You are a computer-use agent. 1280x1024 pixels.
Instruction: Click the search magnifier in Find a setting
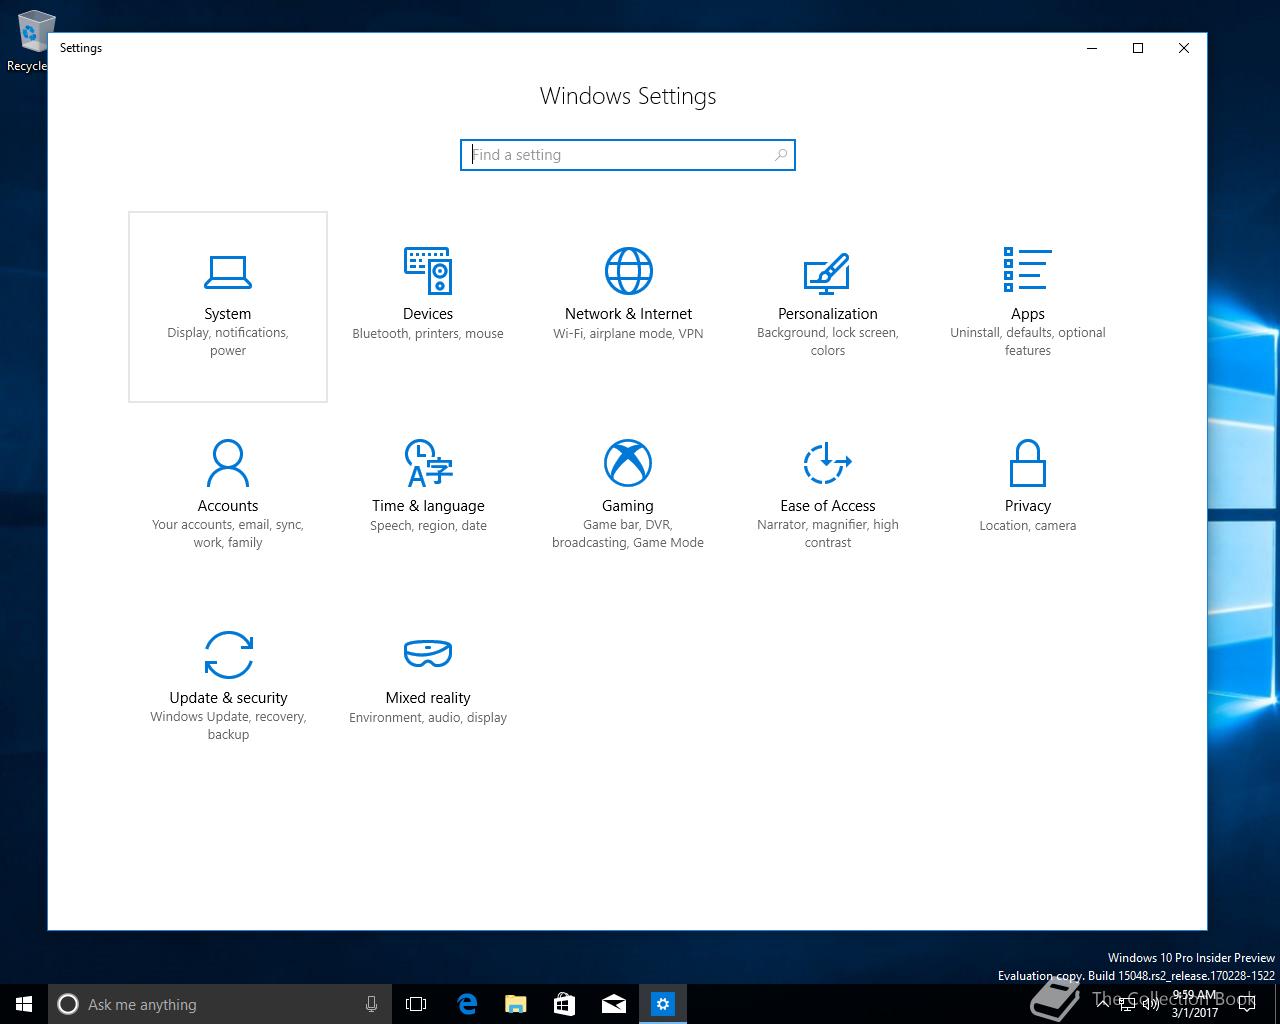click(781, 155)
